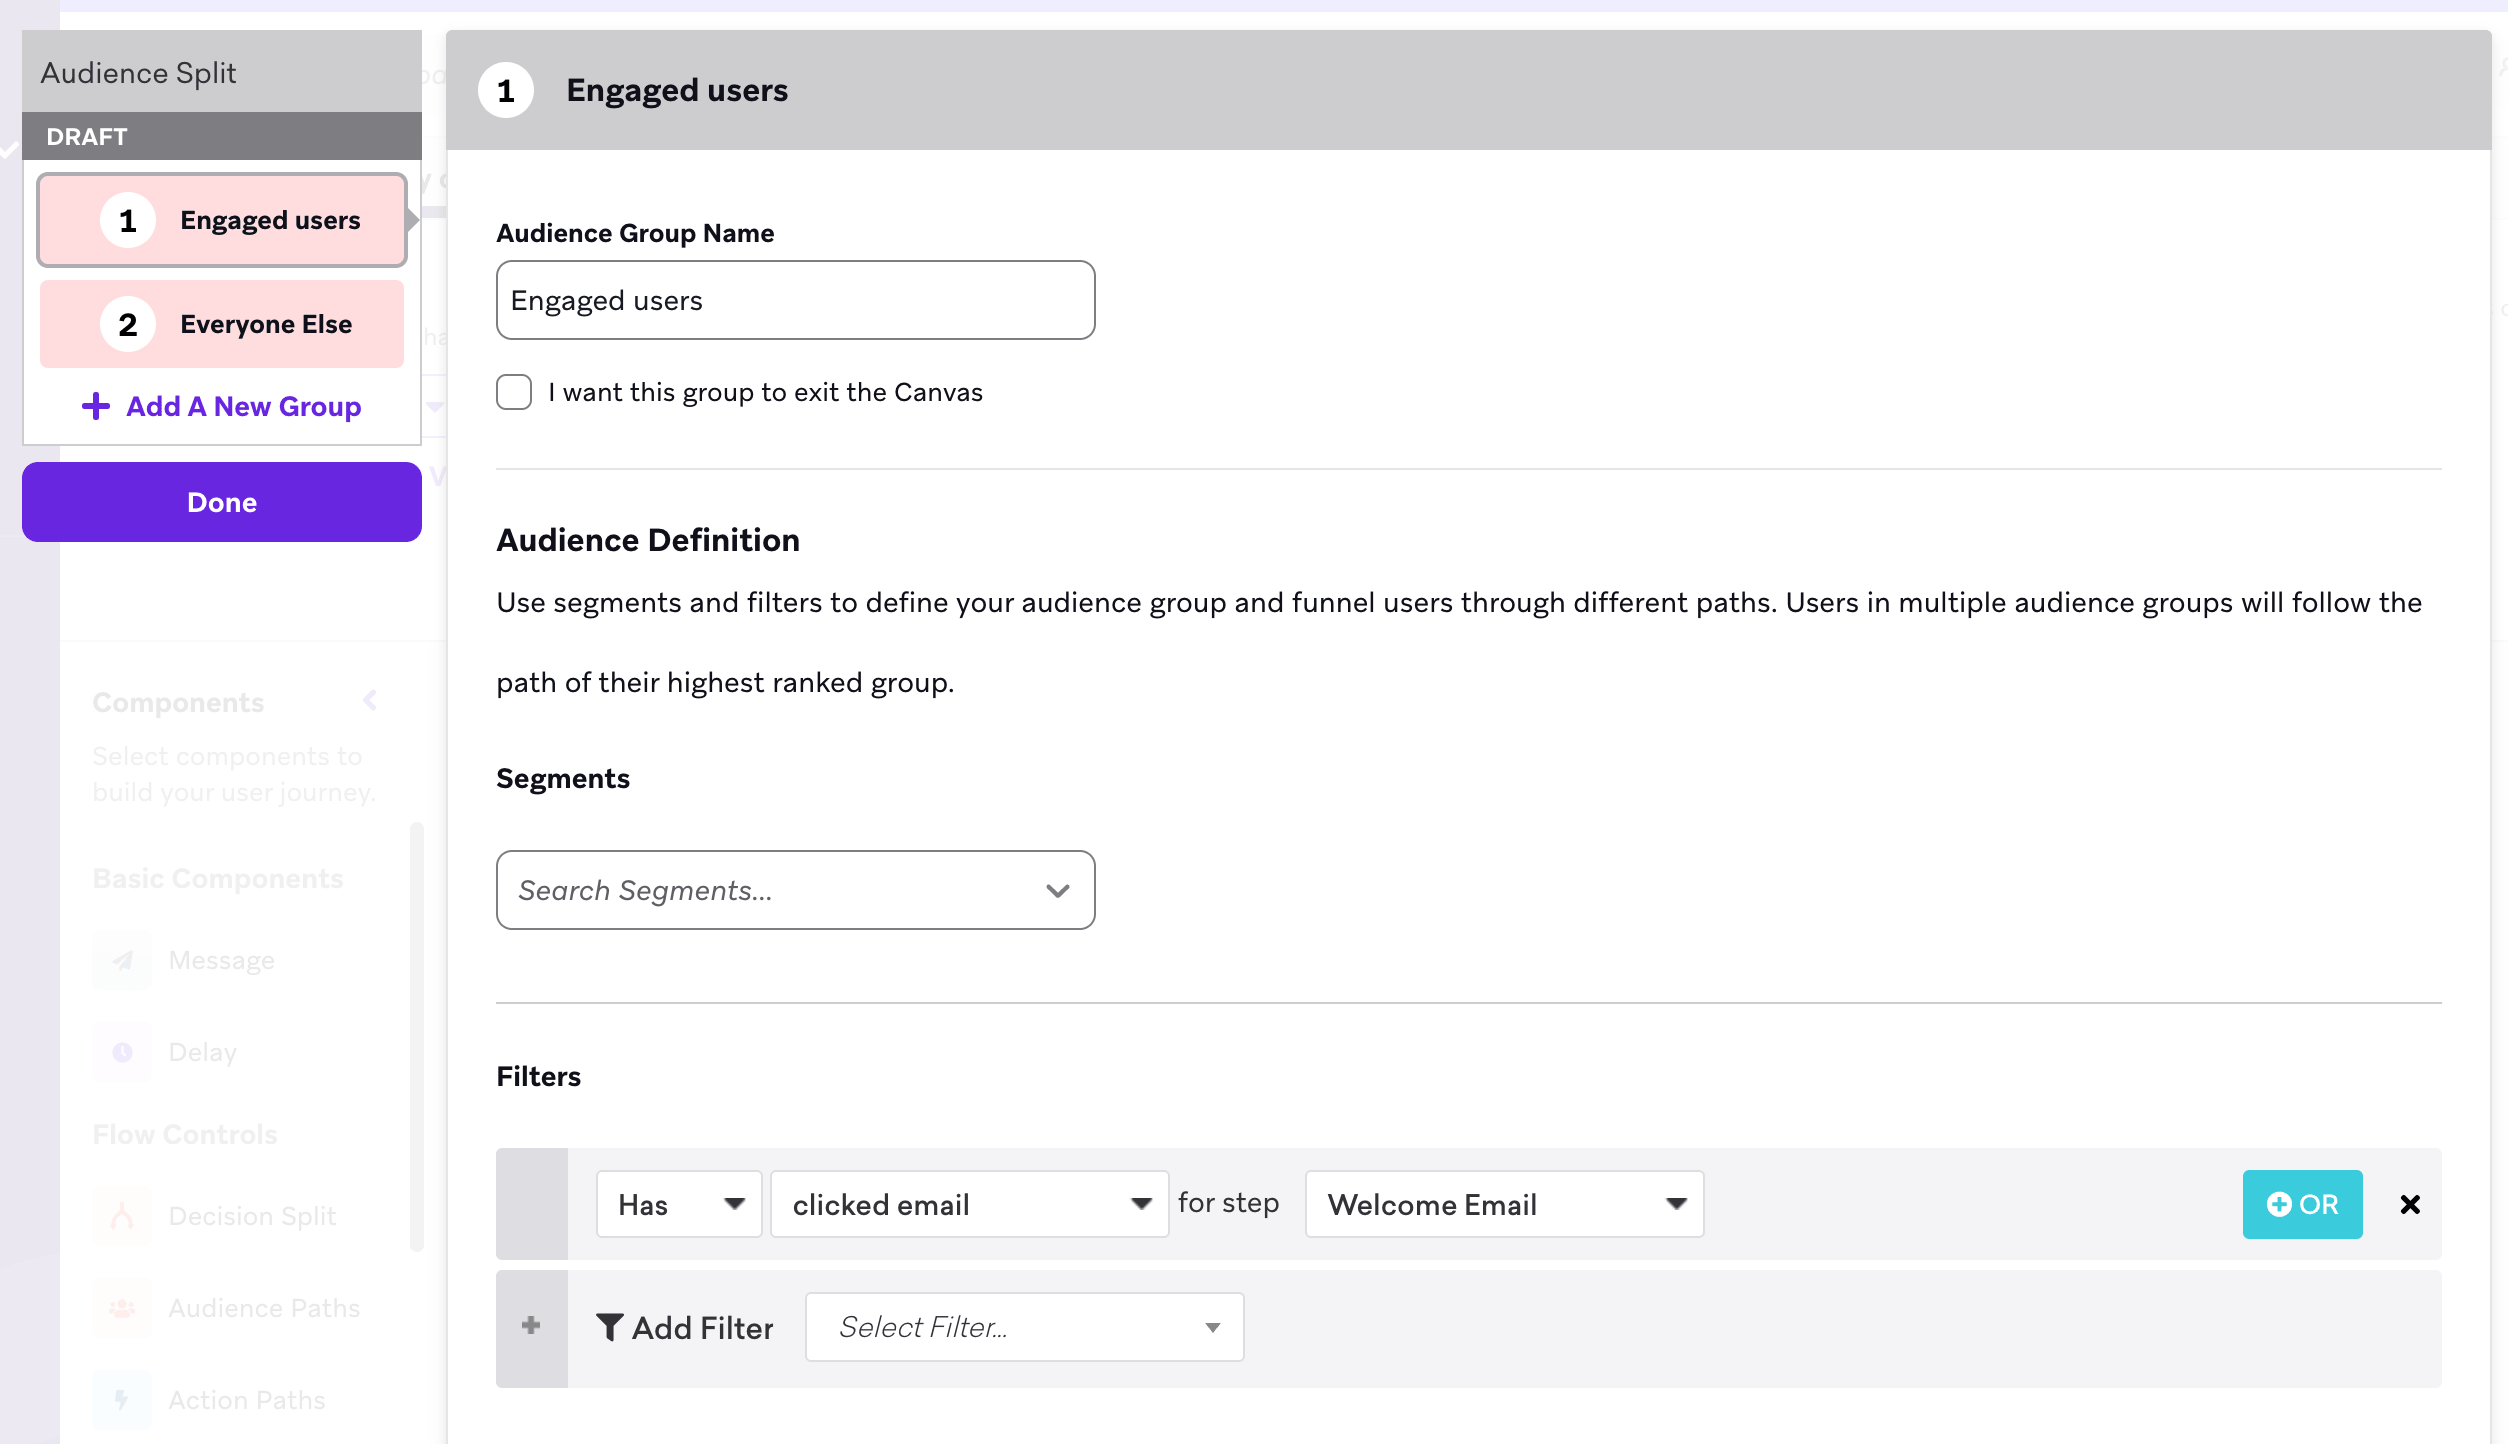Open the Has dropdown
Screen dimensions: 2510x1444
[679, 1204]
